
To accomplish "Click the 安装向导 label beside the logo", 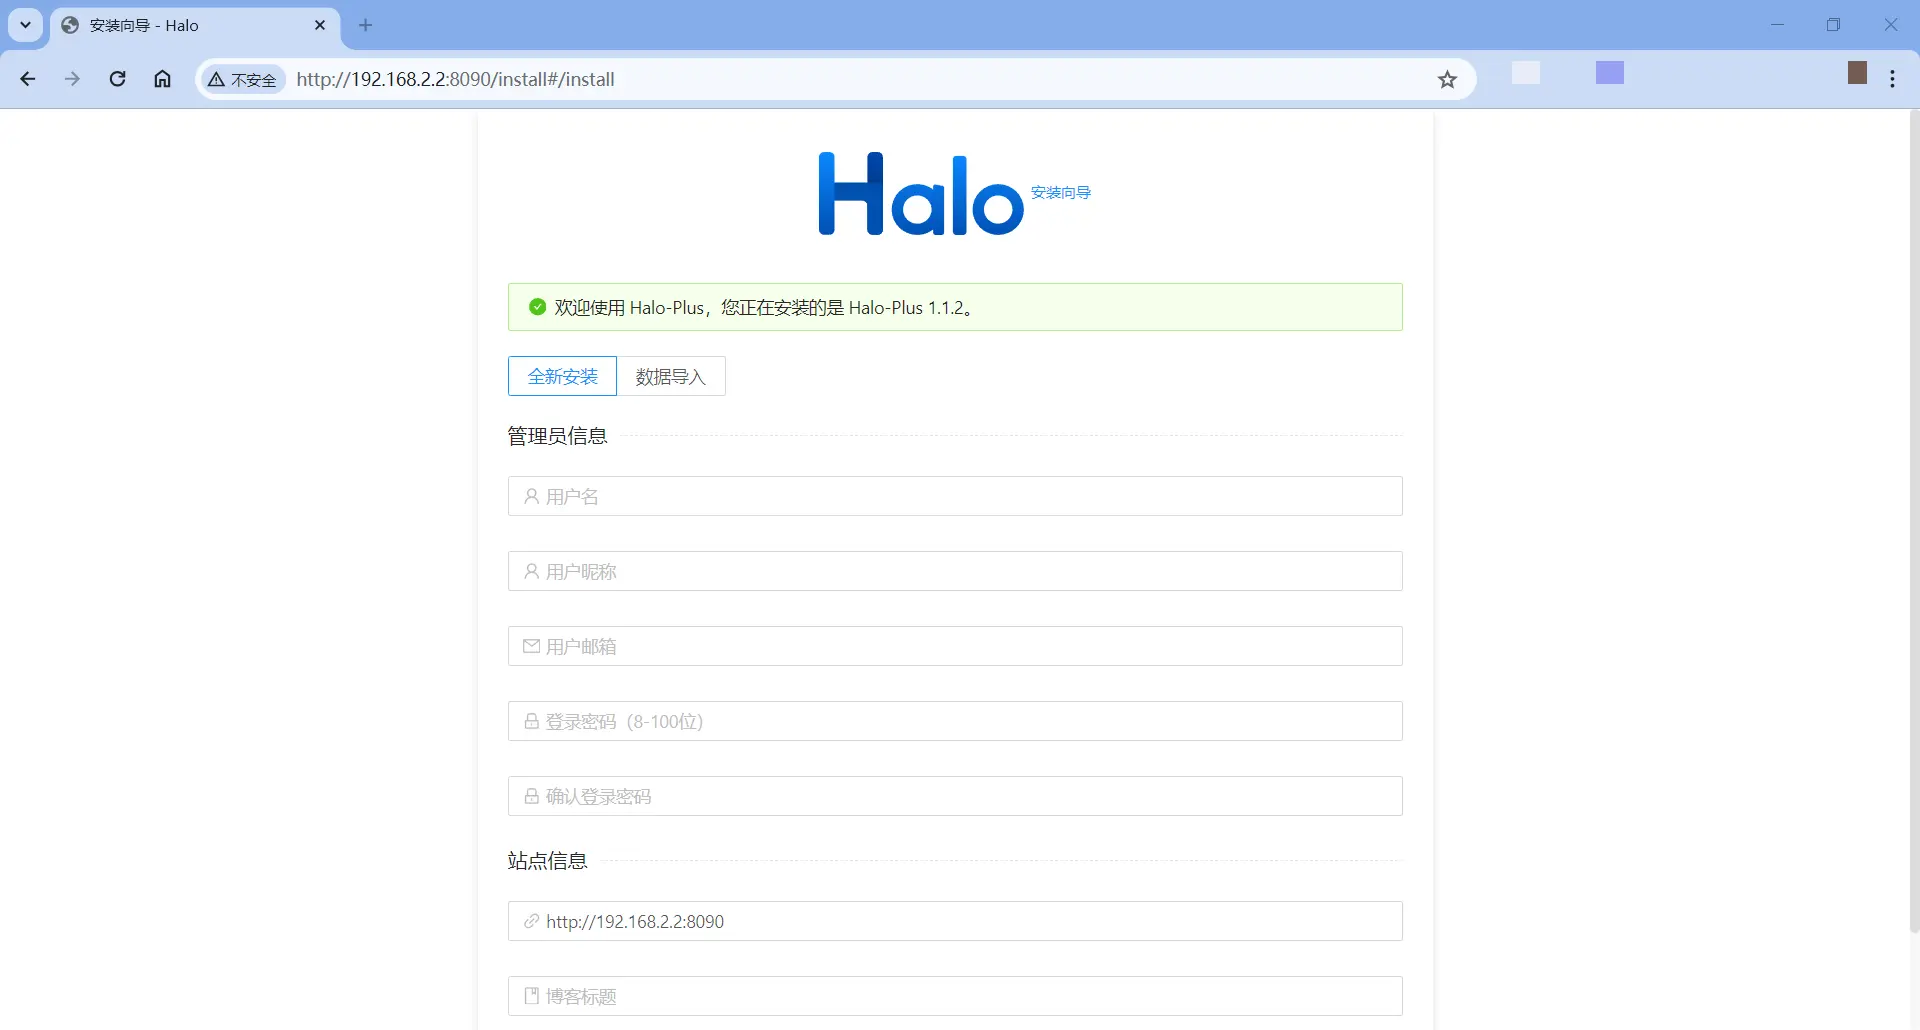I will point(1061,192).
